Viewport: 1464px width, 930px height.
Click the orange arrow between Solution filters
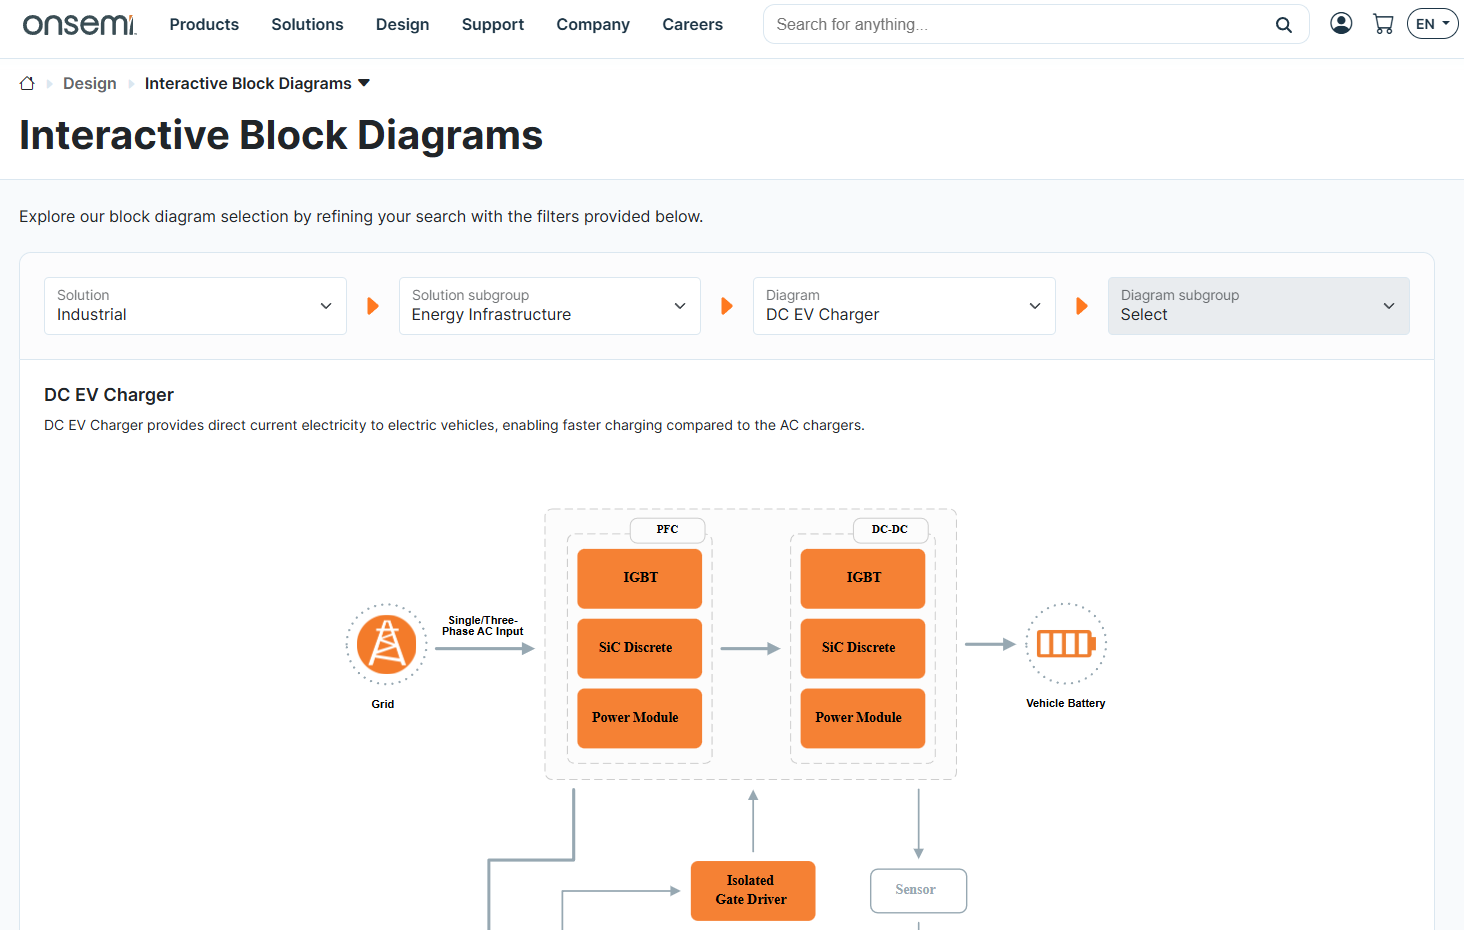pyautogui.click(x=373, y=306)
